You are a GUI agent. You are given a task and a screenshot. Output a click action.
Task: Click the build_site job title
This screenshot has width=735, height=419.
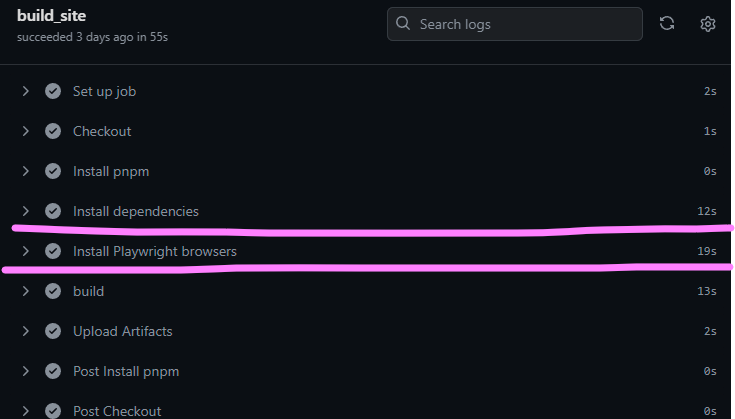click(x=51, y=16)
